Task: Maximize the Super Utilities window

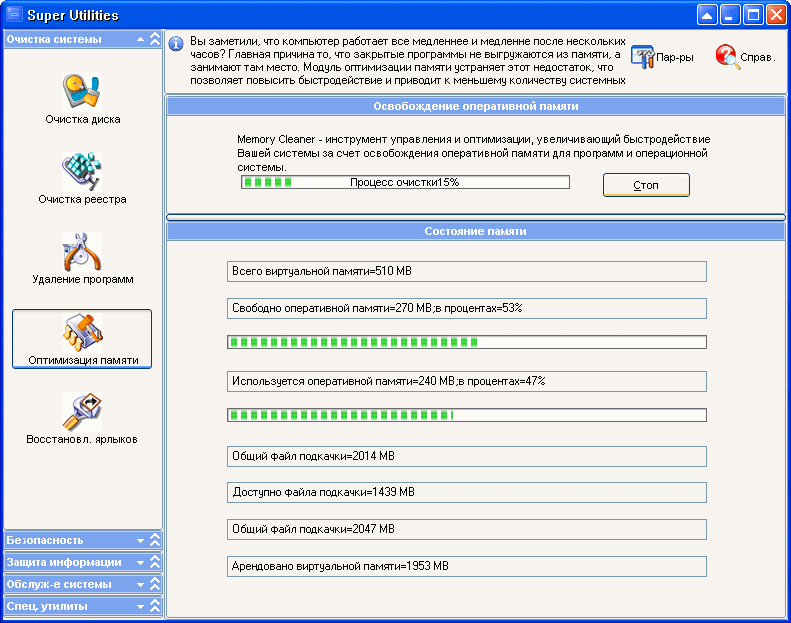Action: pyautogui.click(x=753, y=15)
